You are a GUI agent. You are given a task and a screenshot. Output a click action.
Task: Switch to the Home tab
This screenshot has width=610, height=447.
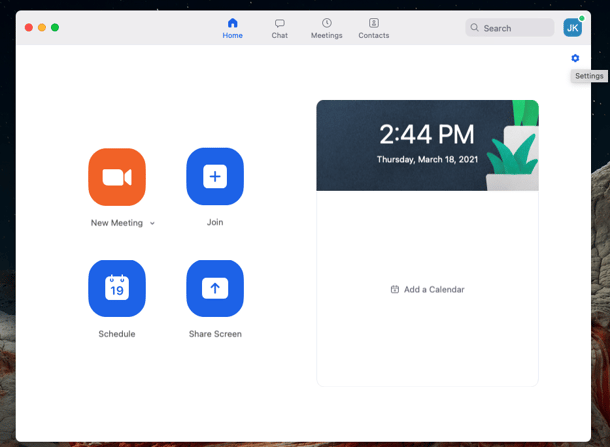click(233, 28)
